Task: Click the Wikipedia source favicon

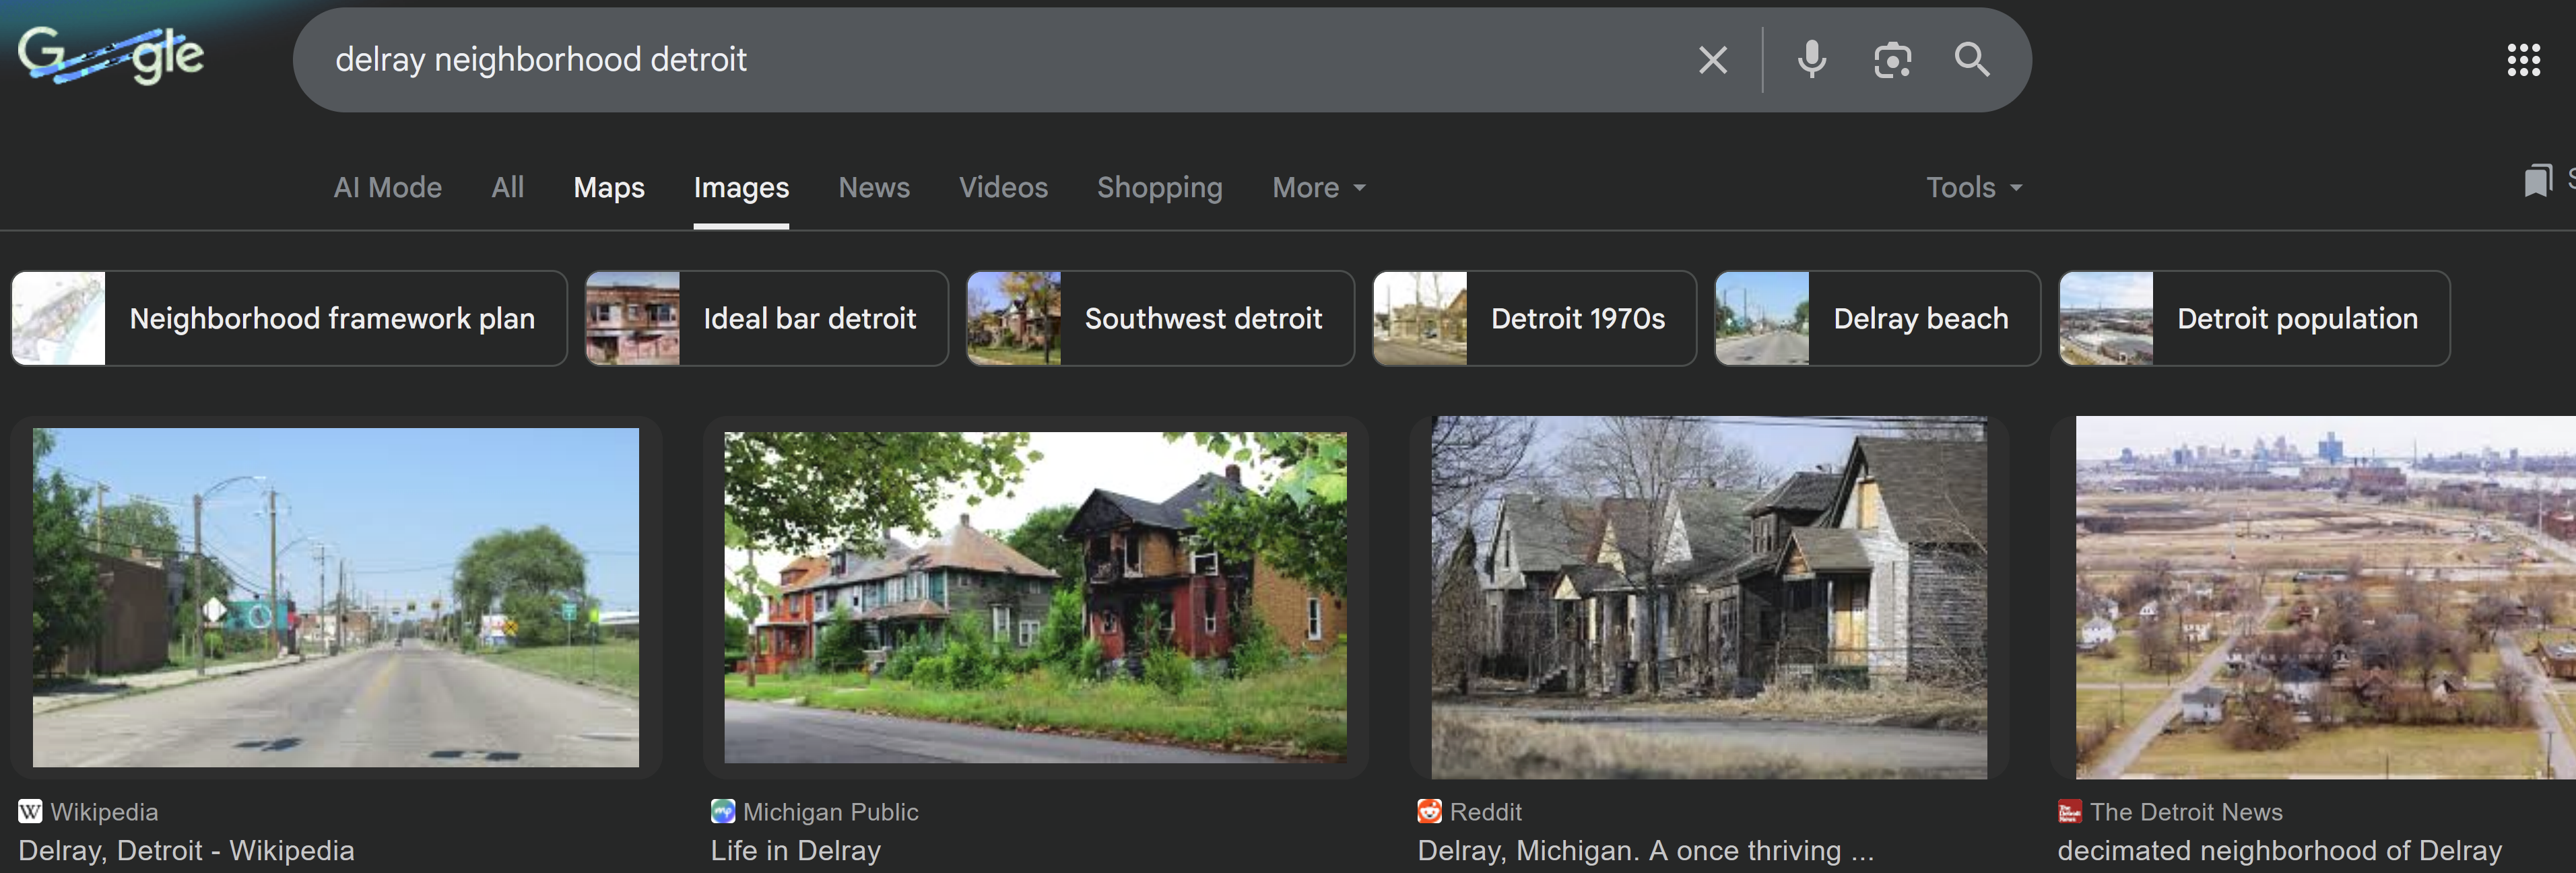Action: tap(30, 811)
